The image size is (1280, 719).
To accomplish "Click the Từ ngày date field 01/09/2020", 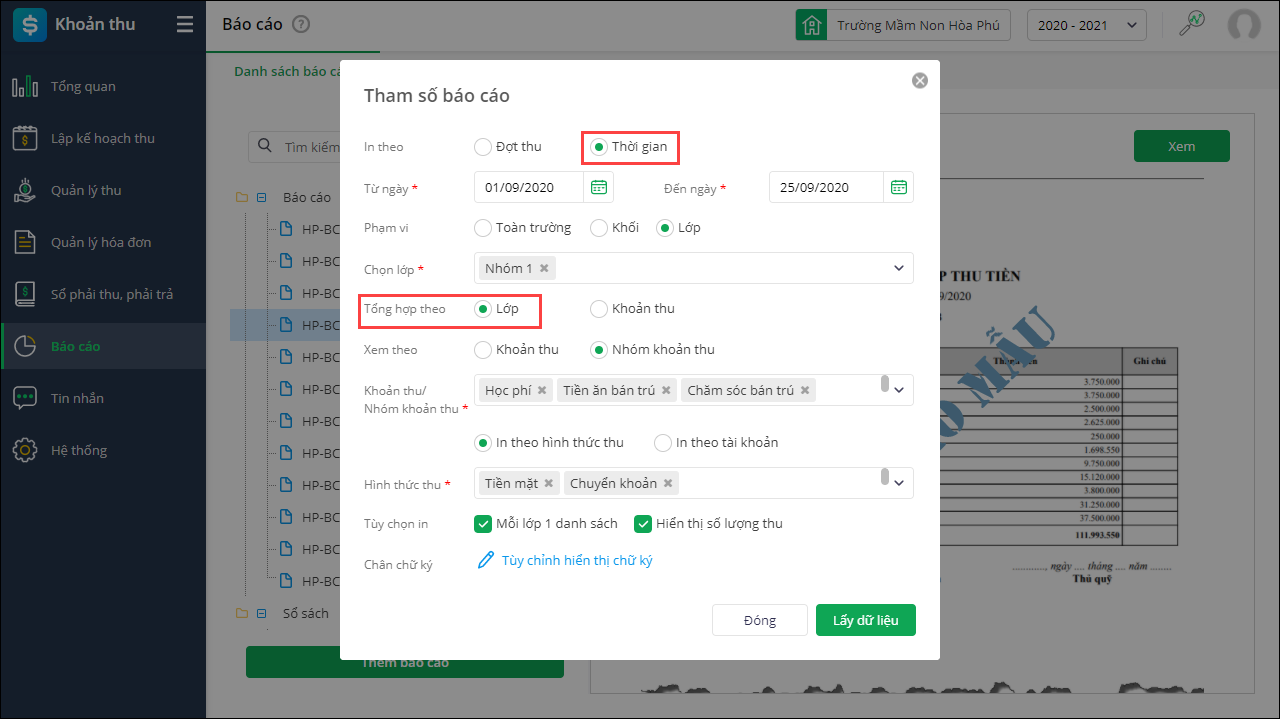I will click(529, 187).
